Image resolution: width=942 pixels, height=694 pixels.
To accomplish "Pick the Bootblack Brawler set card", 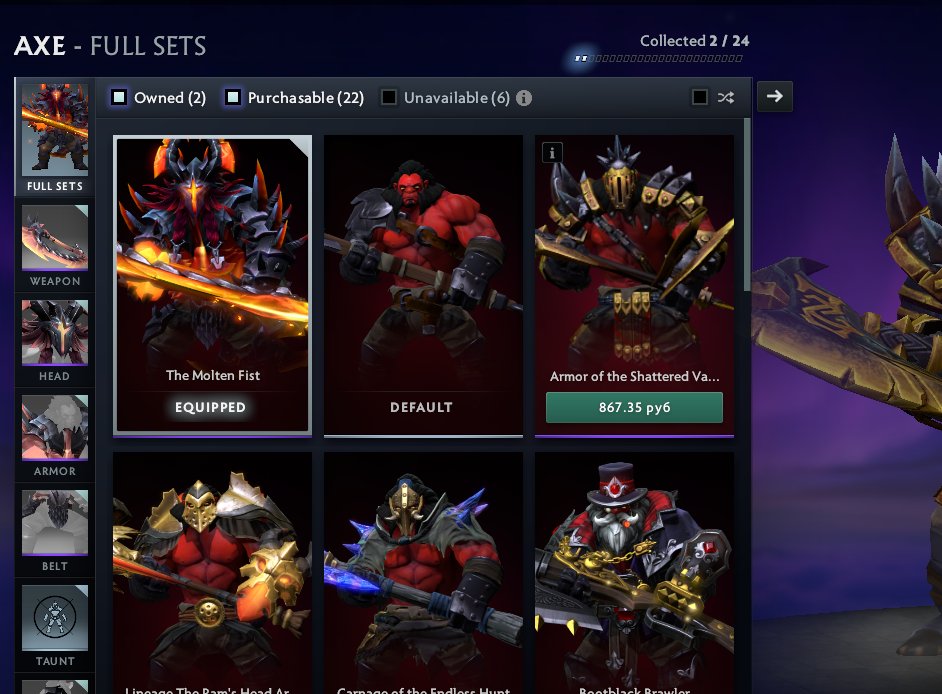I will click(x=634, y=573).
